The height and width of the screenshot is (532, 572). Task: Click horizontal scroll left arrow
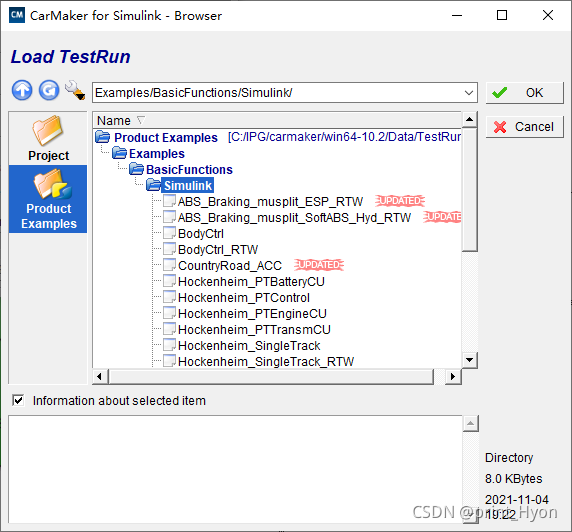point(100,376)
